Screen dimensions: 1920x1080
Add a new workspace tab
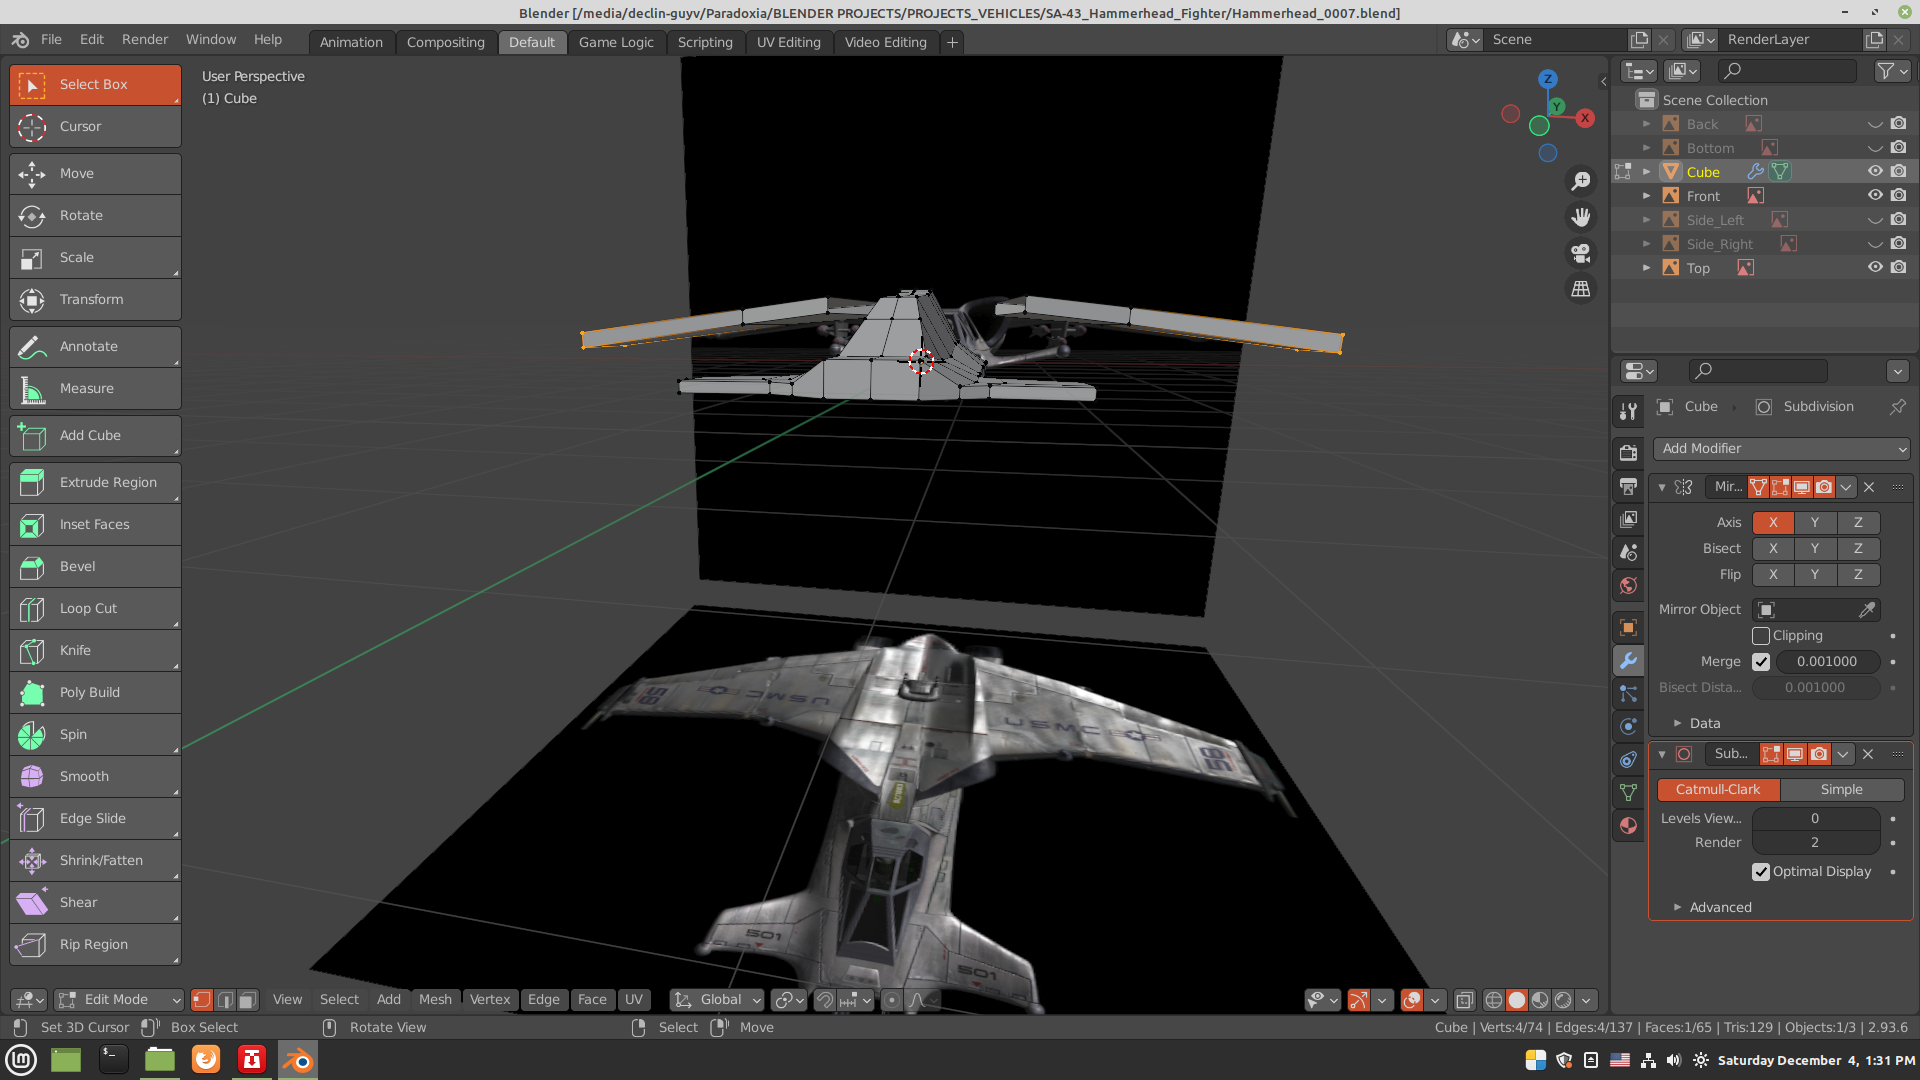(952, 43)
